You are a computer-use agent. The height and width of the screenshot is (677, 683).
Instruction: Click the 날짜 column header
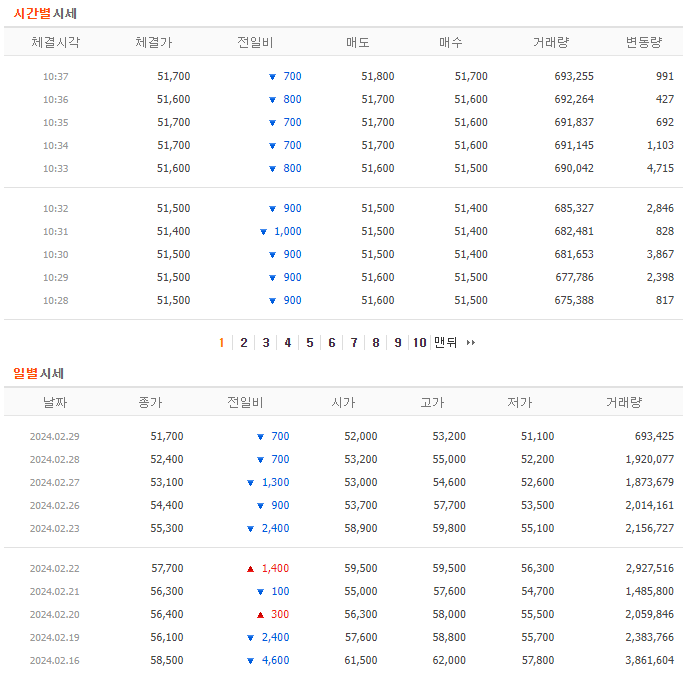click(x=55, y=402)
